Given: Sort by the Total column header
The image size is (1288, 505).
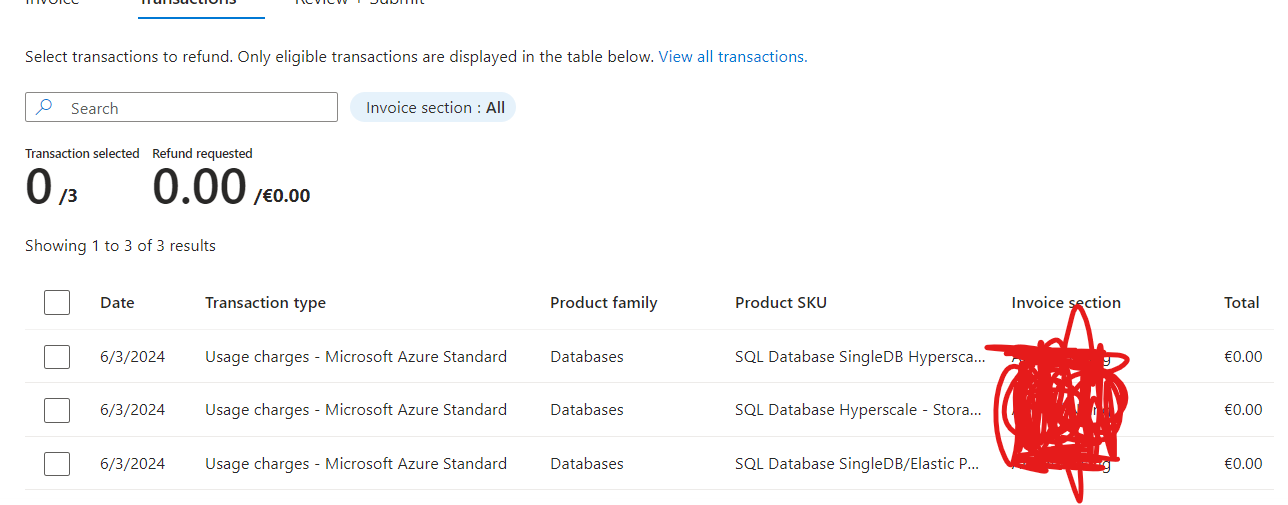Looking at the screenshot, I should coord(1241,303).
